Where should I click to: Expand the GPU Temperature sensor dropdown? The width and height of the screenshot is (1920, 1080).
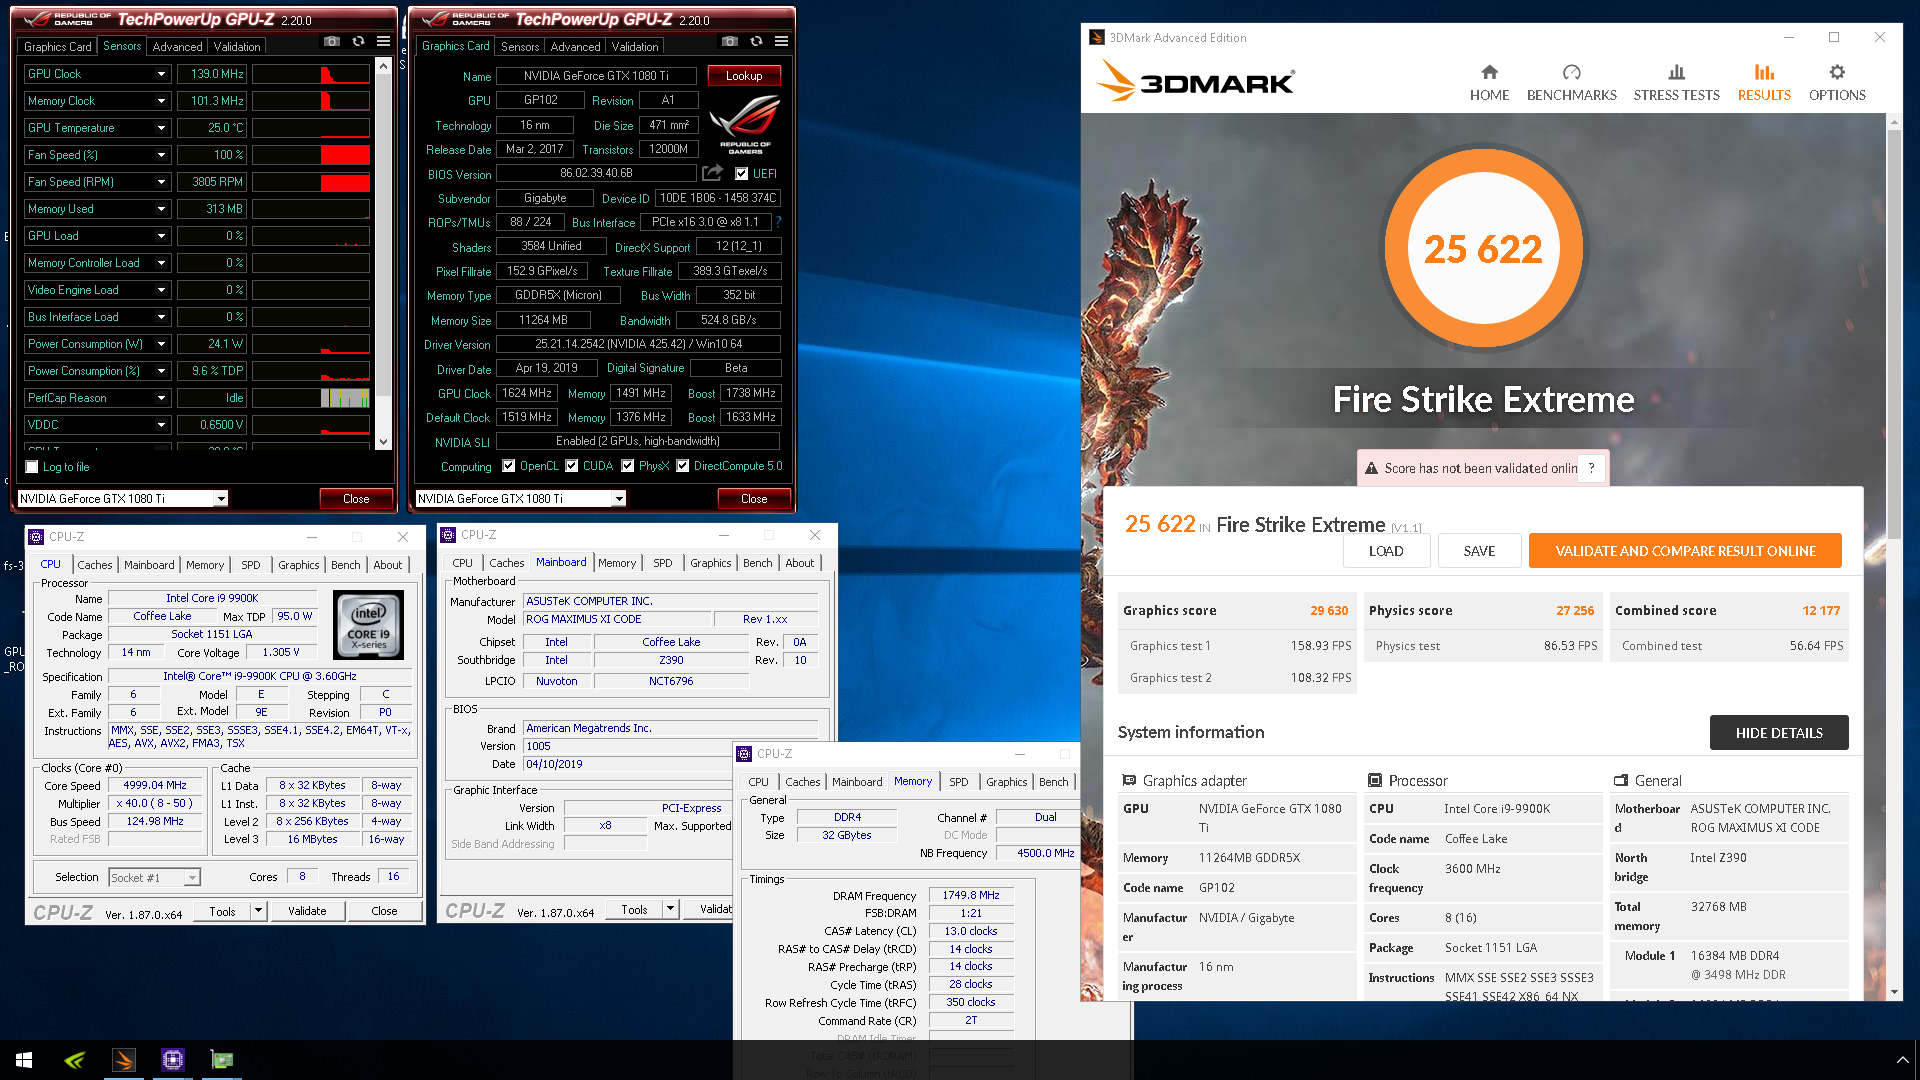[x=161, y=128]
